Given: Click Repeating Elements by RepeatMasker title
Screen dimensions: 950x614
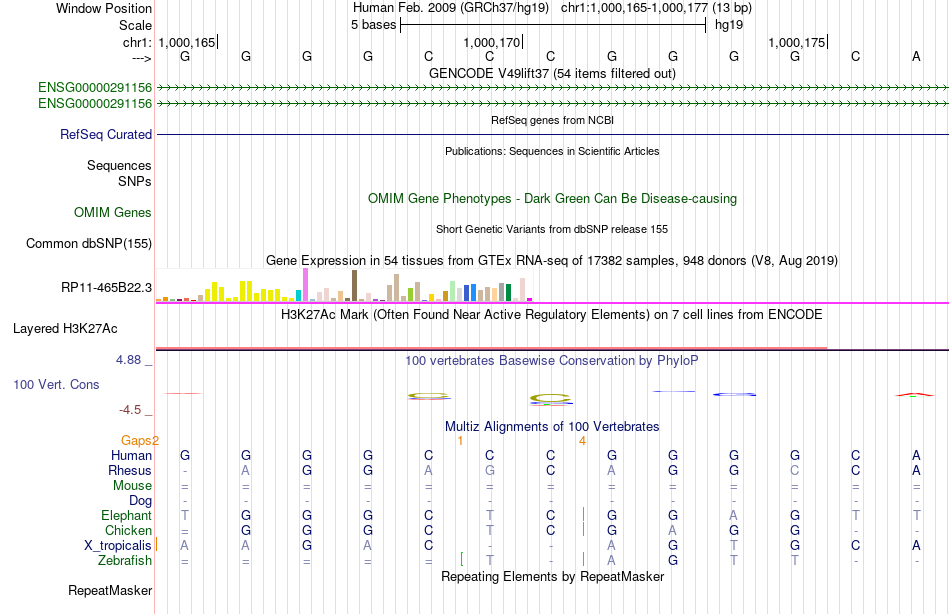Looking at the screenshot, I should 552,576.
